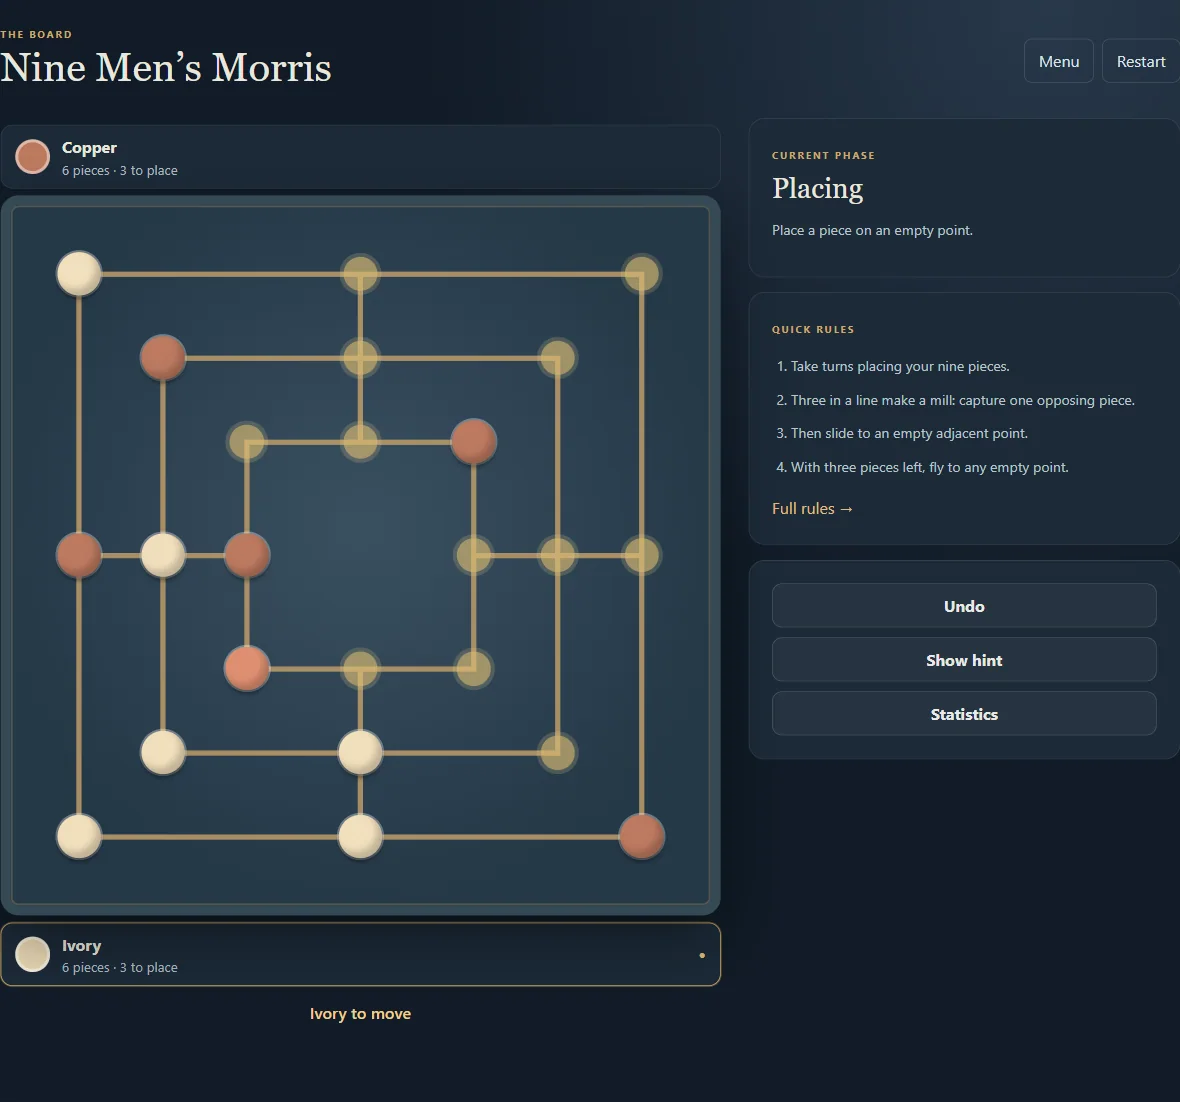1180x1102 pixels.
Task: Click the Copper player name
Action: (x=89, y=148)
